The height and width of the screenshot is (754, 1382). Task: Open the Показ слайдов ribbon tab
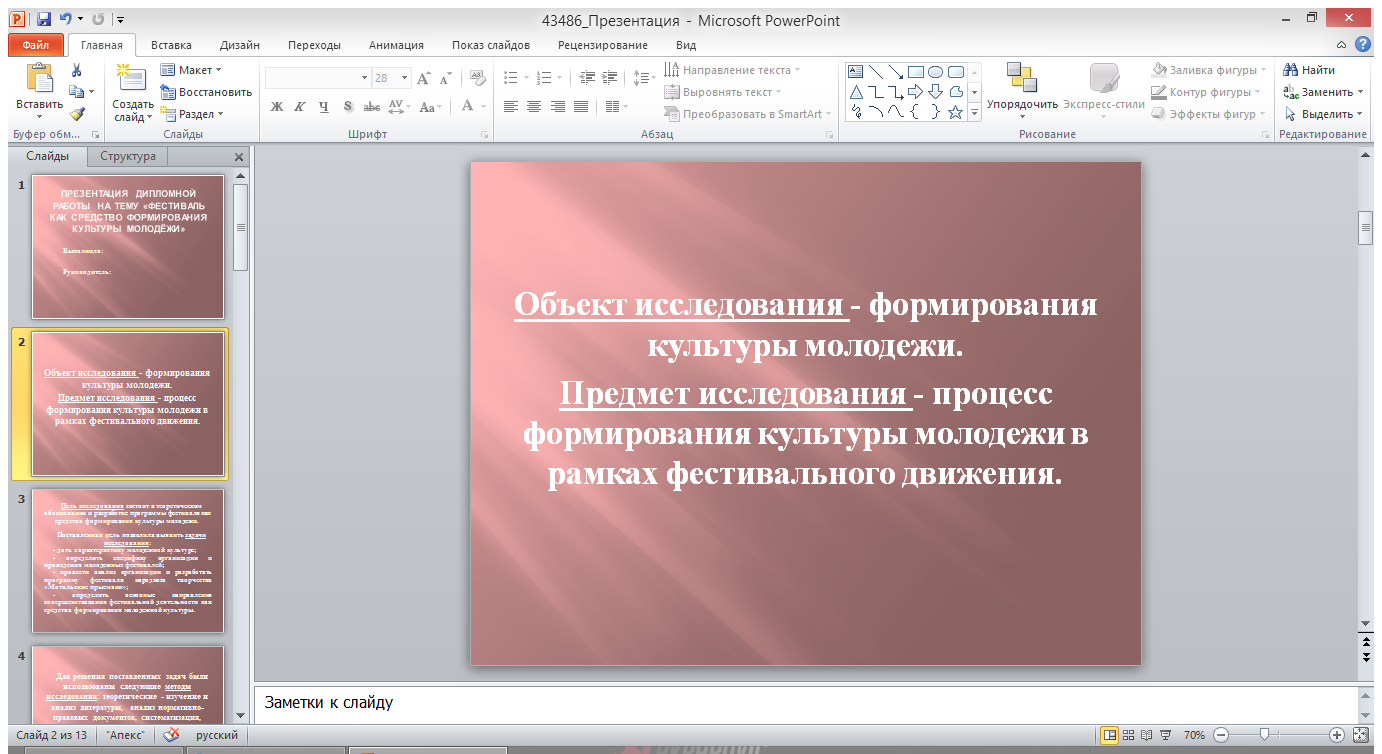click(491, 45)
